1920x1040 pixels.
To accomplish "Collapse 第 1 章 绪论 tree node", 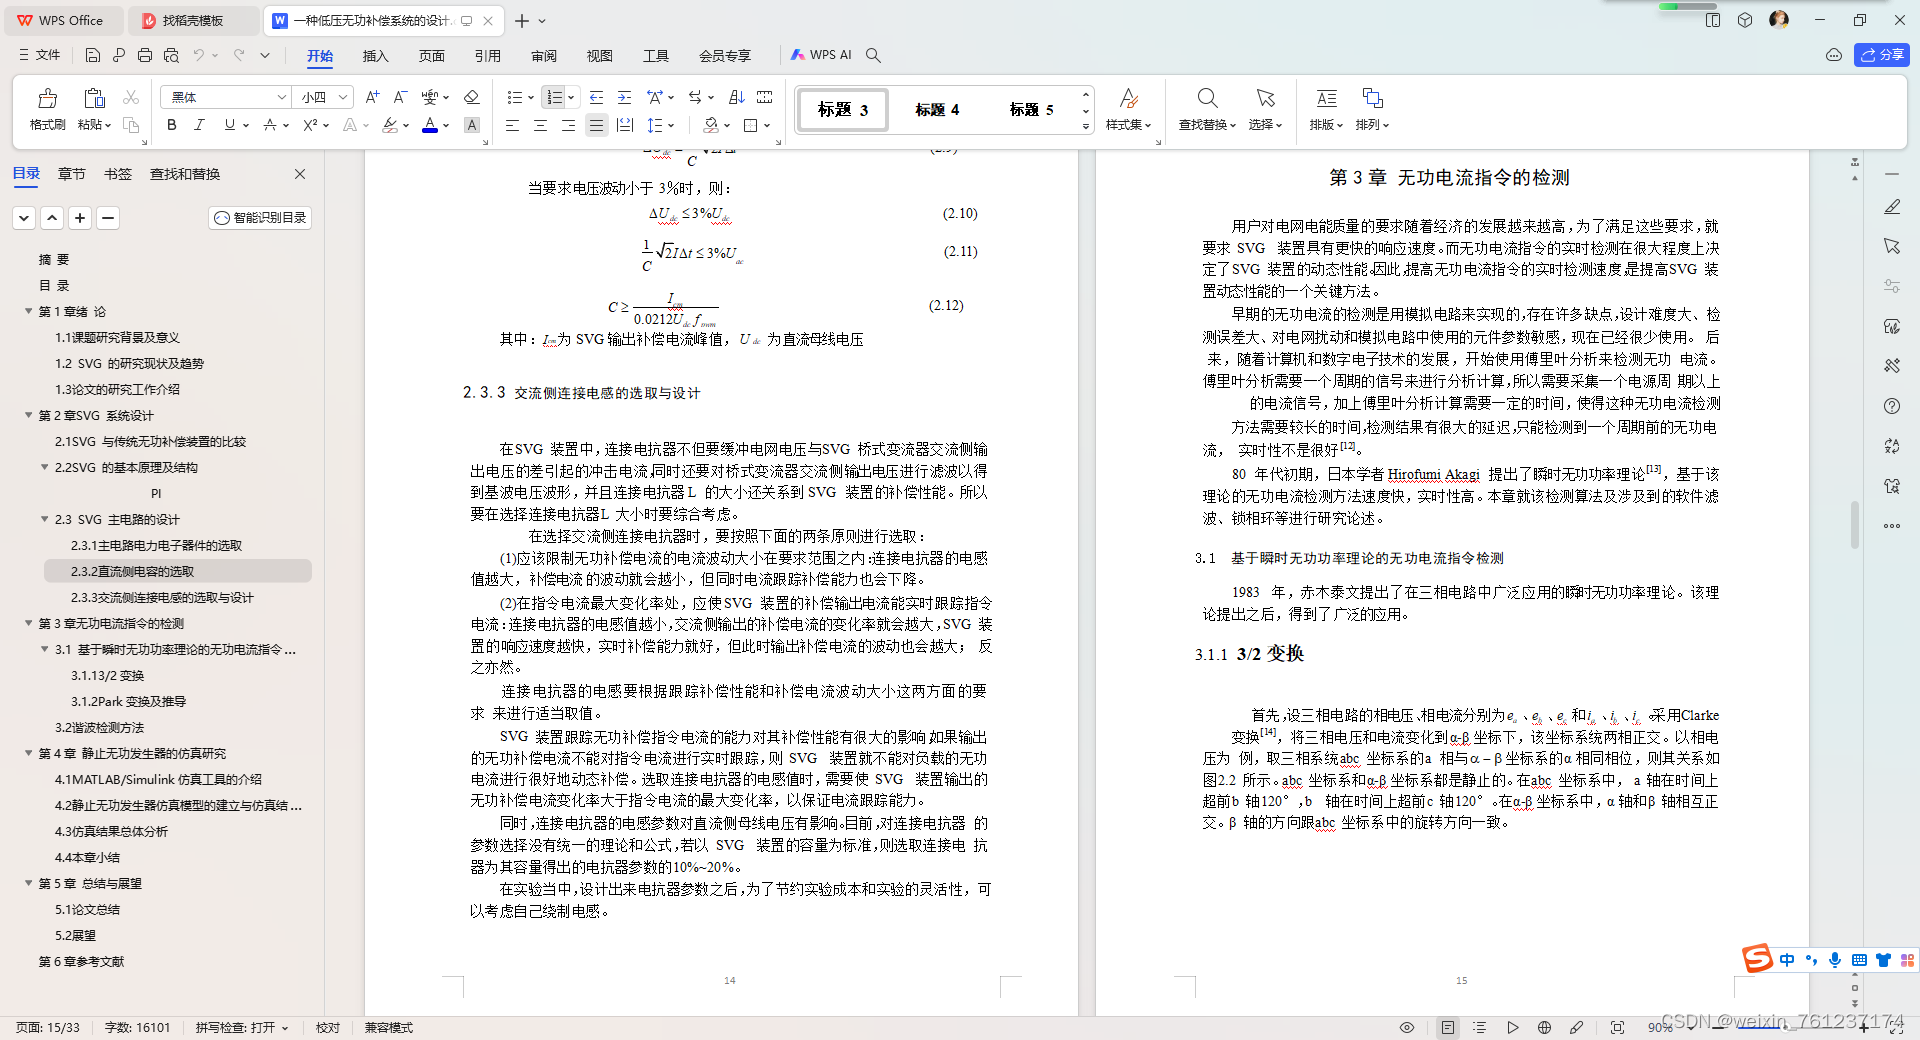I will click(29, 312).
